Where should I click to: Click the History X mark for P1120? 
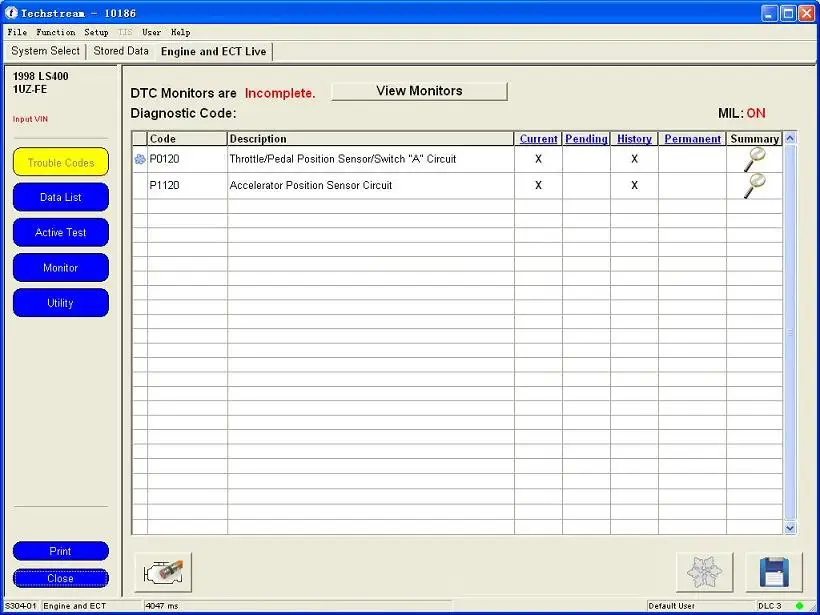634,186
